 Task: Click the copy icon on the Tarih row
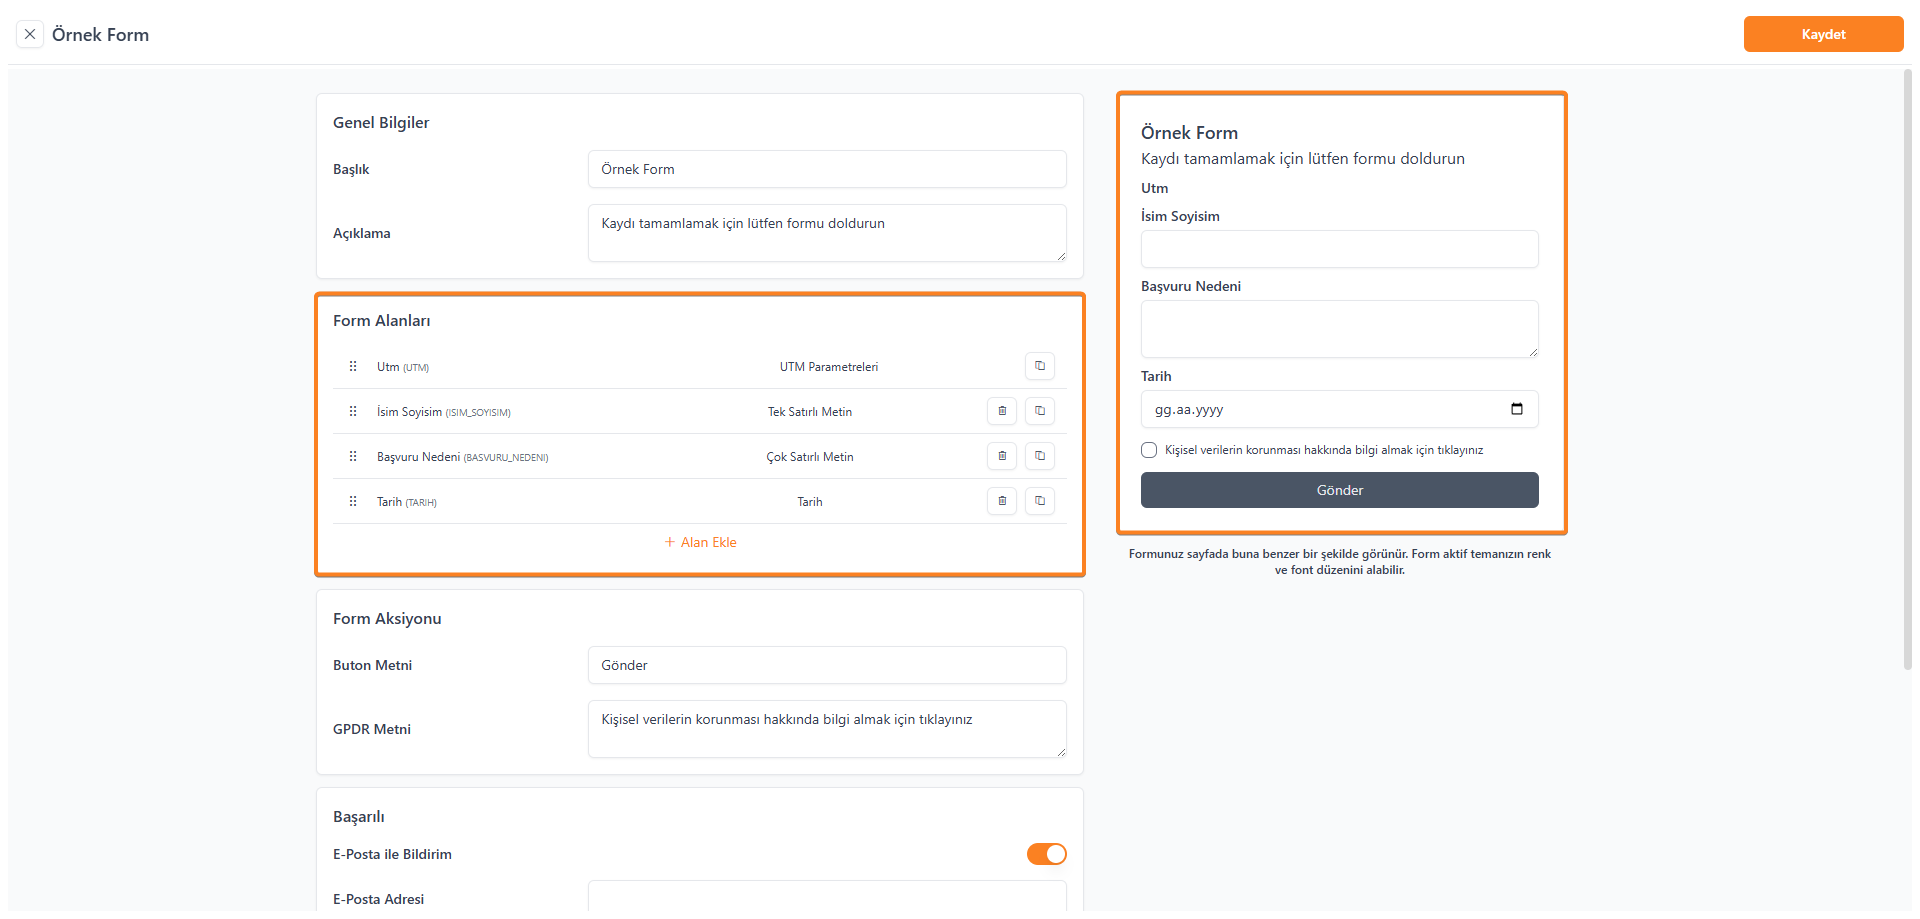click(1040, 501)
